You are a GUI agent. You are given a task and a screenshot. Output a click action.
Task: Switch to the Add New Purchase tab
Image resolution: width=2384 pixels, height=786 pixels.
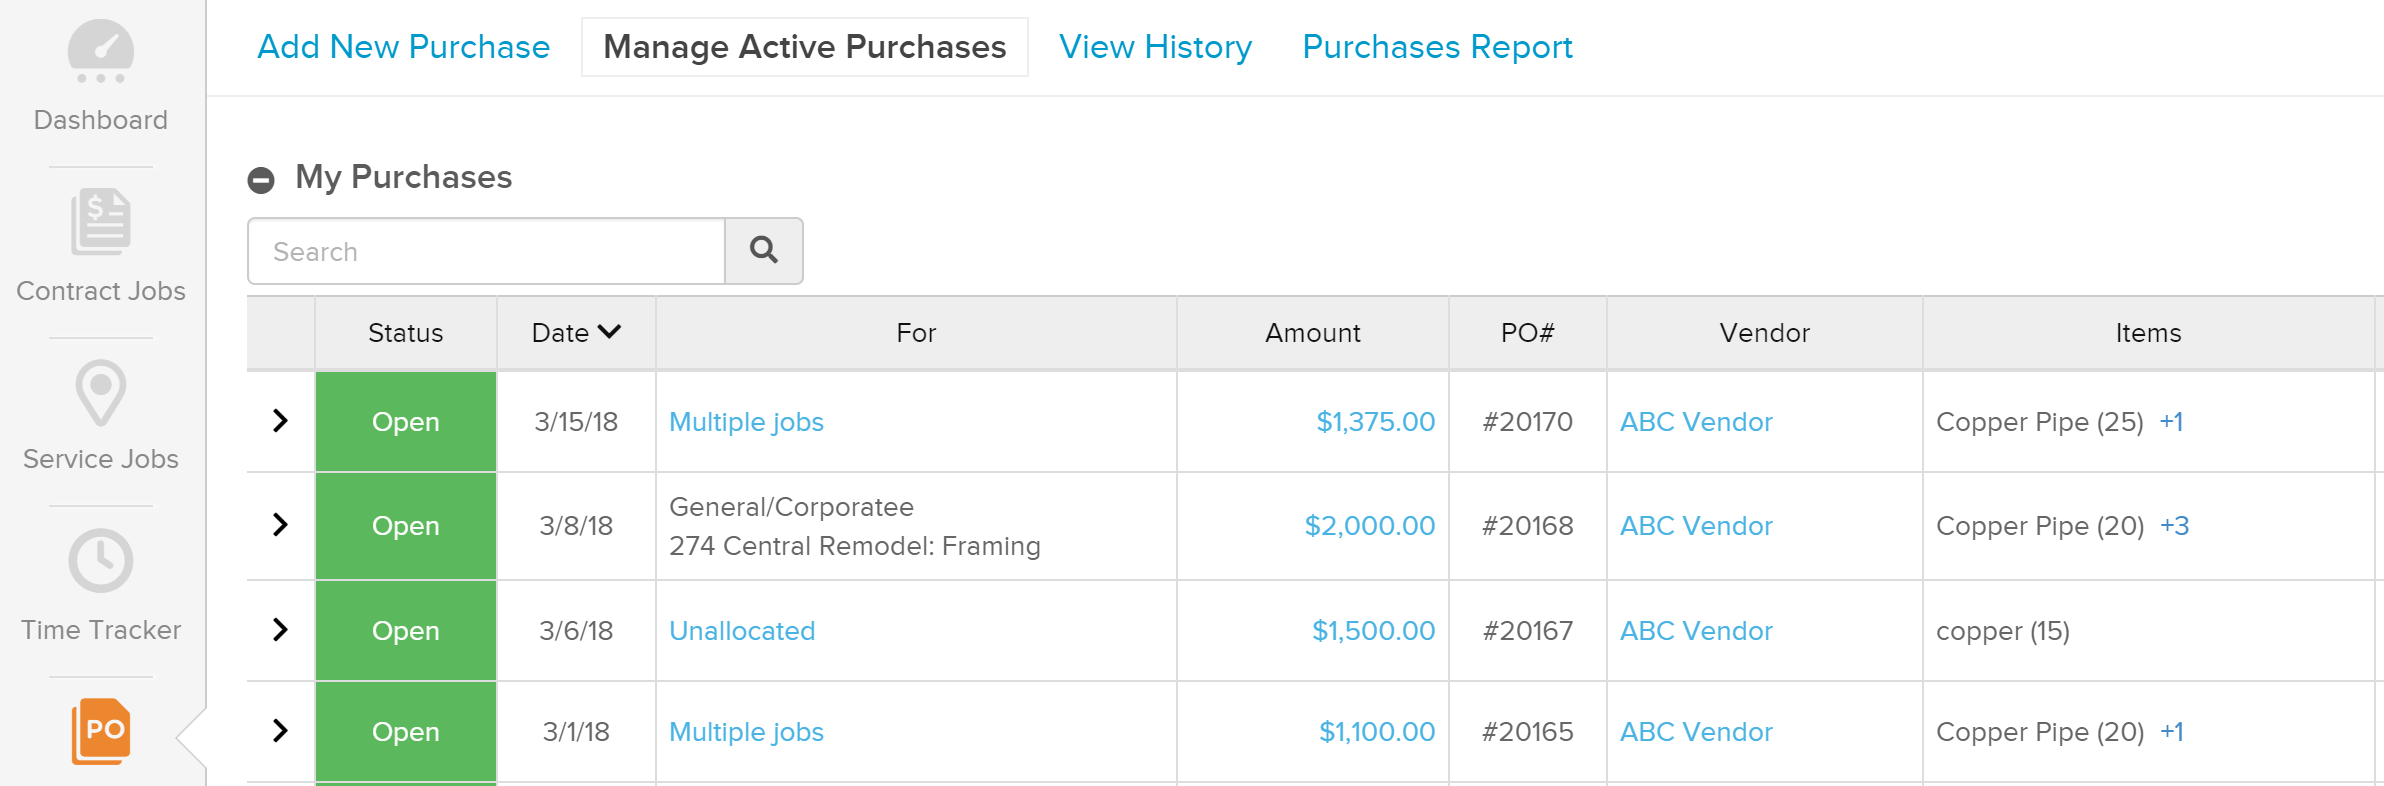(x=404, y=47)
